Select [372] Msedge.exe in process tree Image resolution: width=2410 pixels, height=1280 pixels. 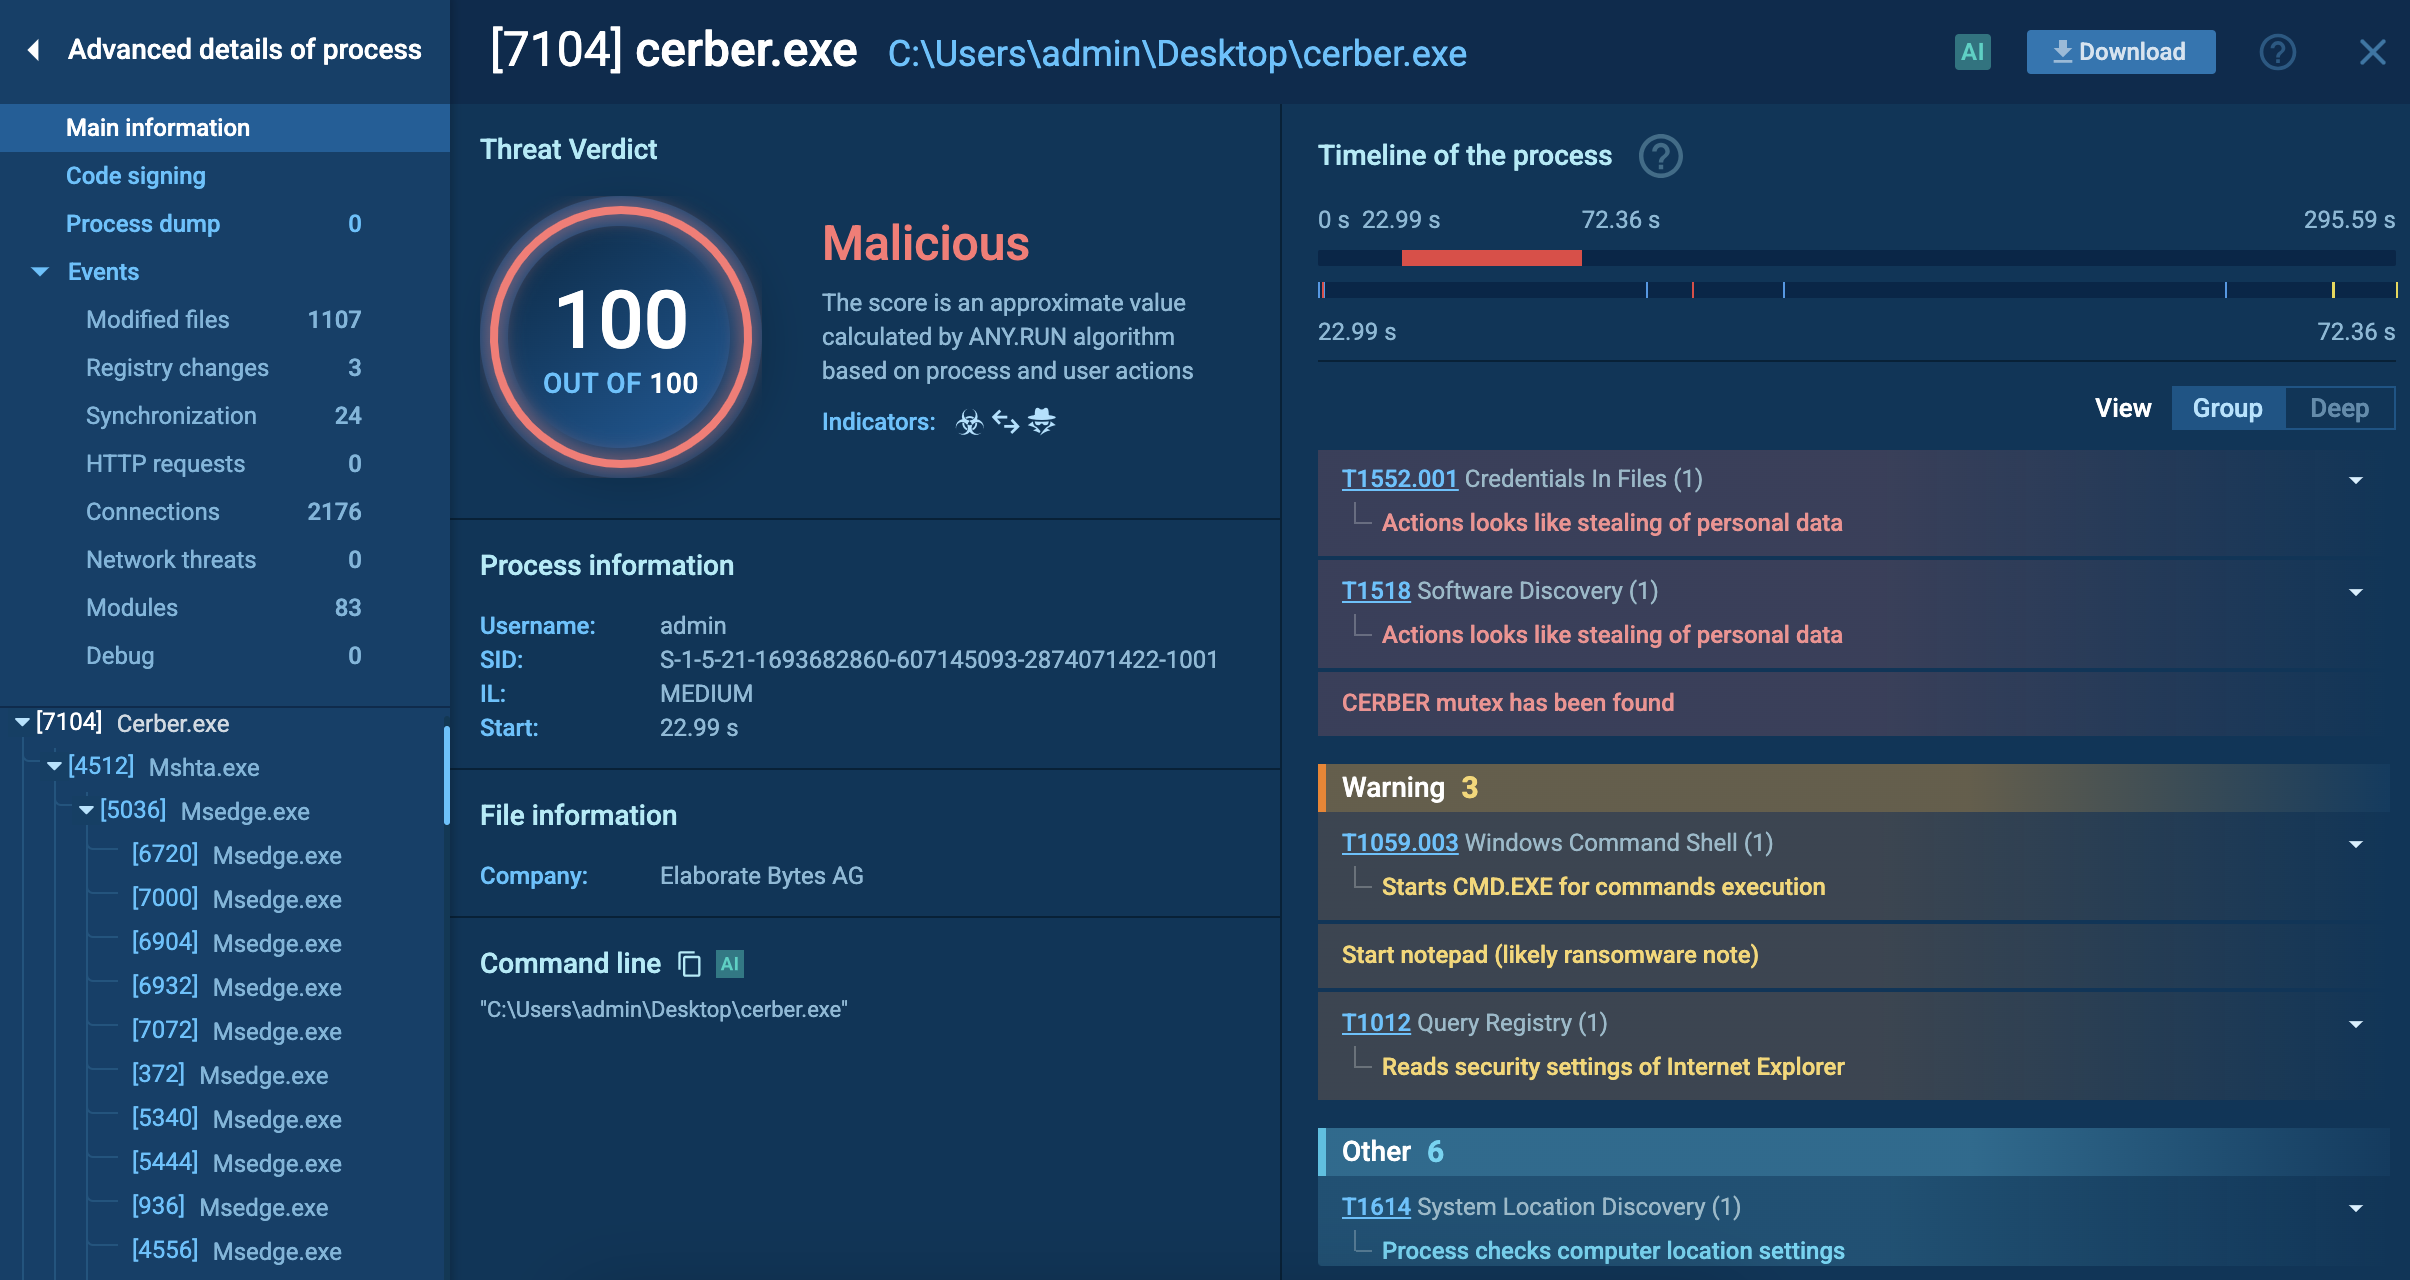point(230,1075)
